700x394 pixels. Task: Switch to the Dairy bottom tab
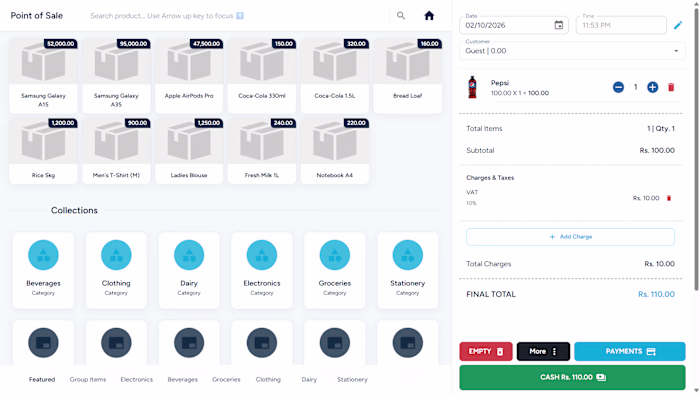[309, 379]
